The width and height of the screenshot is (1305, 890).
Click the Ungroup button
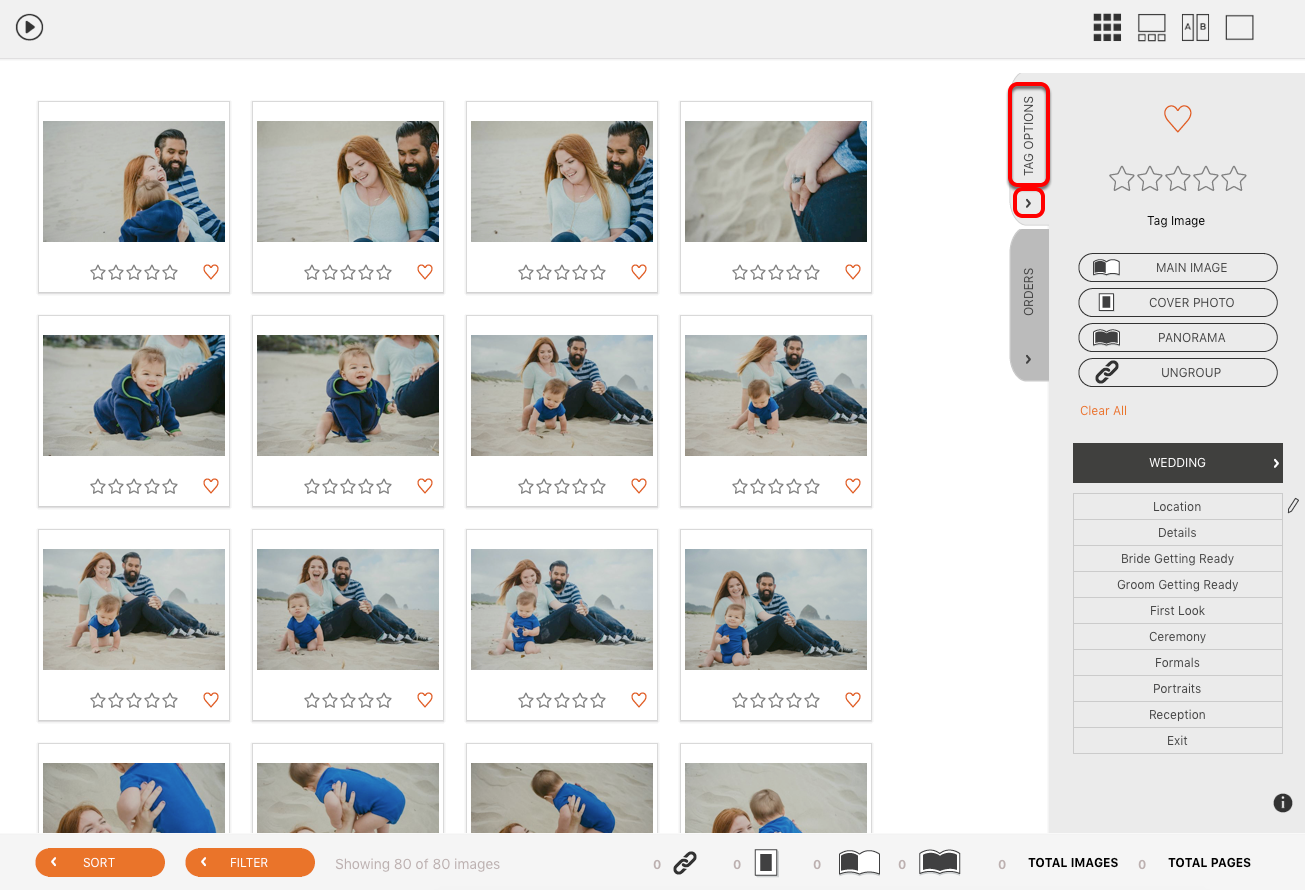1178,373
